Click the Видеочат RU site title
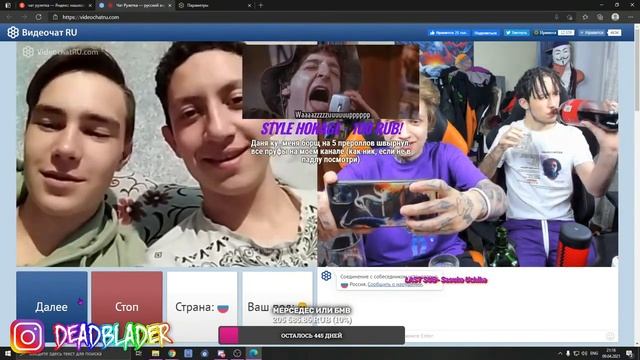Image resolution: width=640 pixels, height=360 pixels. click(49, 32)
